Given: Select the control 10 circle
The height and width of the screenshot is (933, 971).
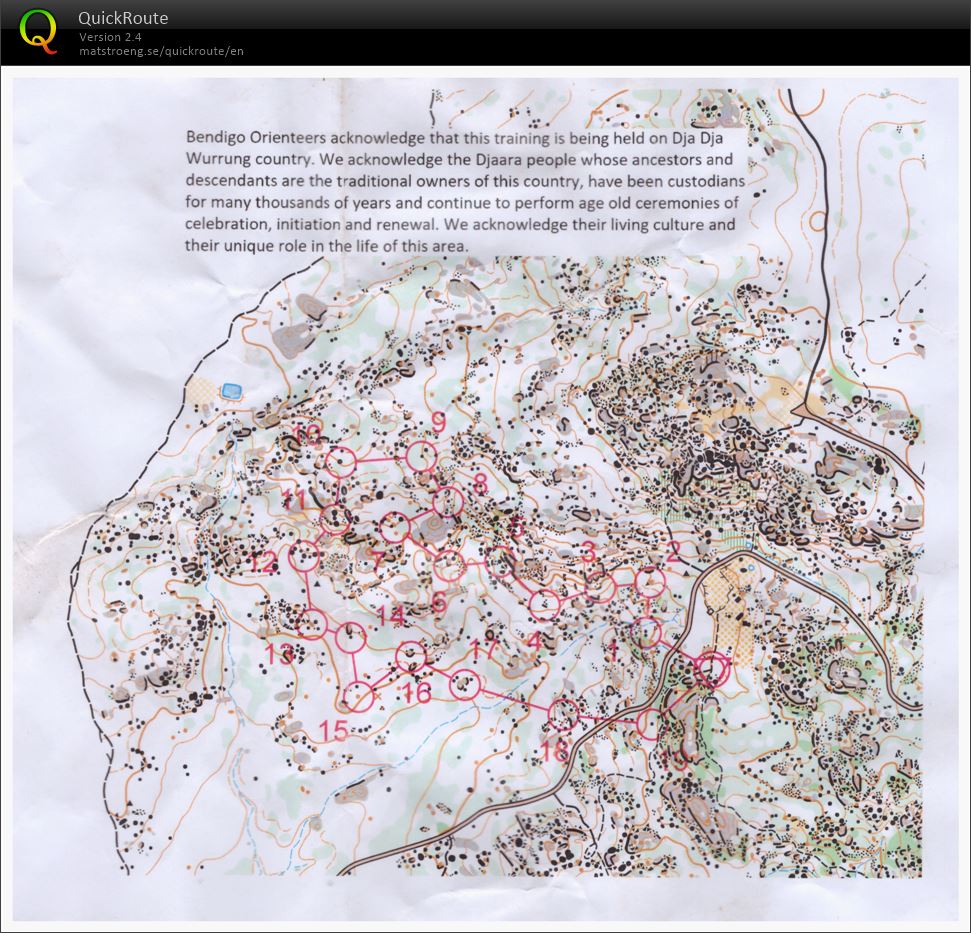Looking at the screenshot, I should [x=341, y=461].
